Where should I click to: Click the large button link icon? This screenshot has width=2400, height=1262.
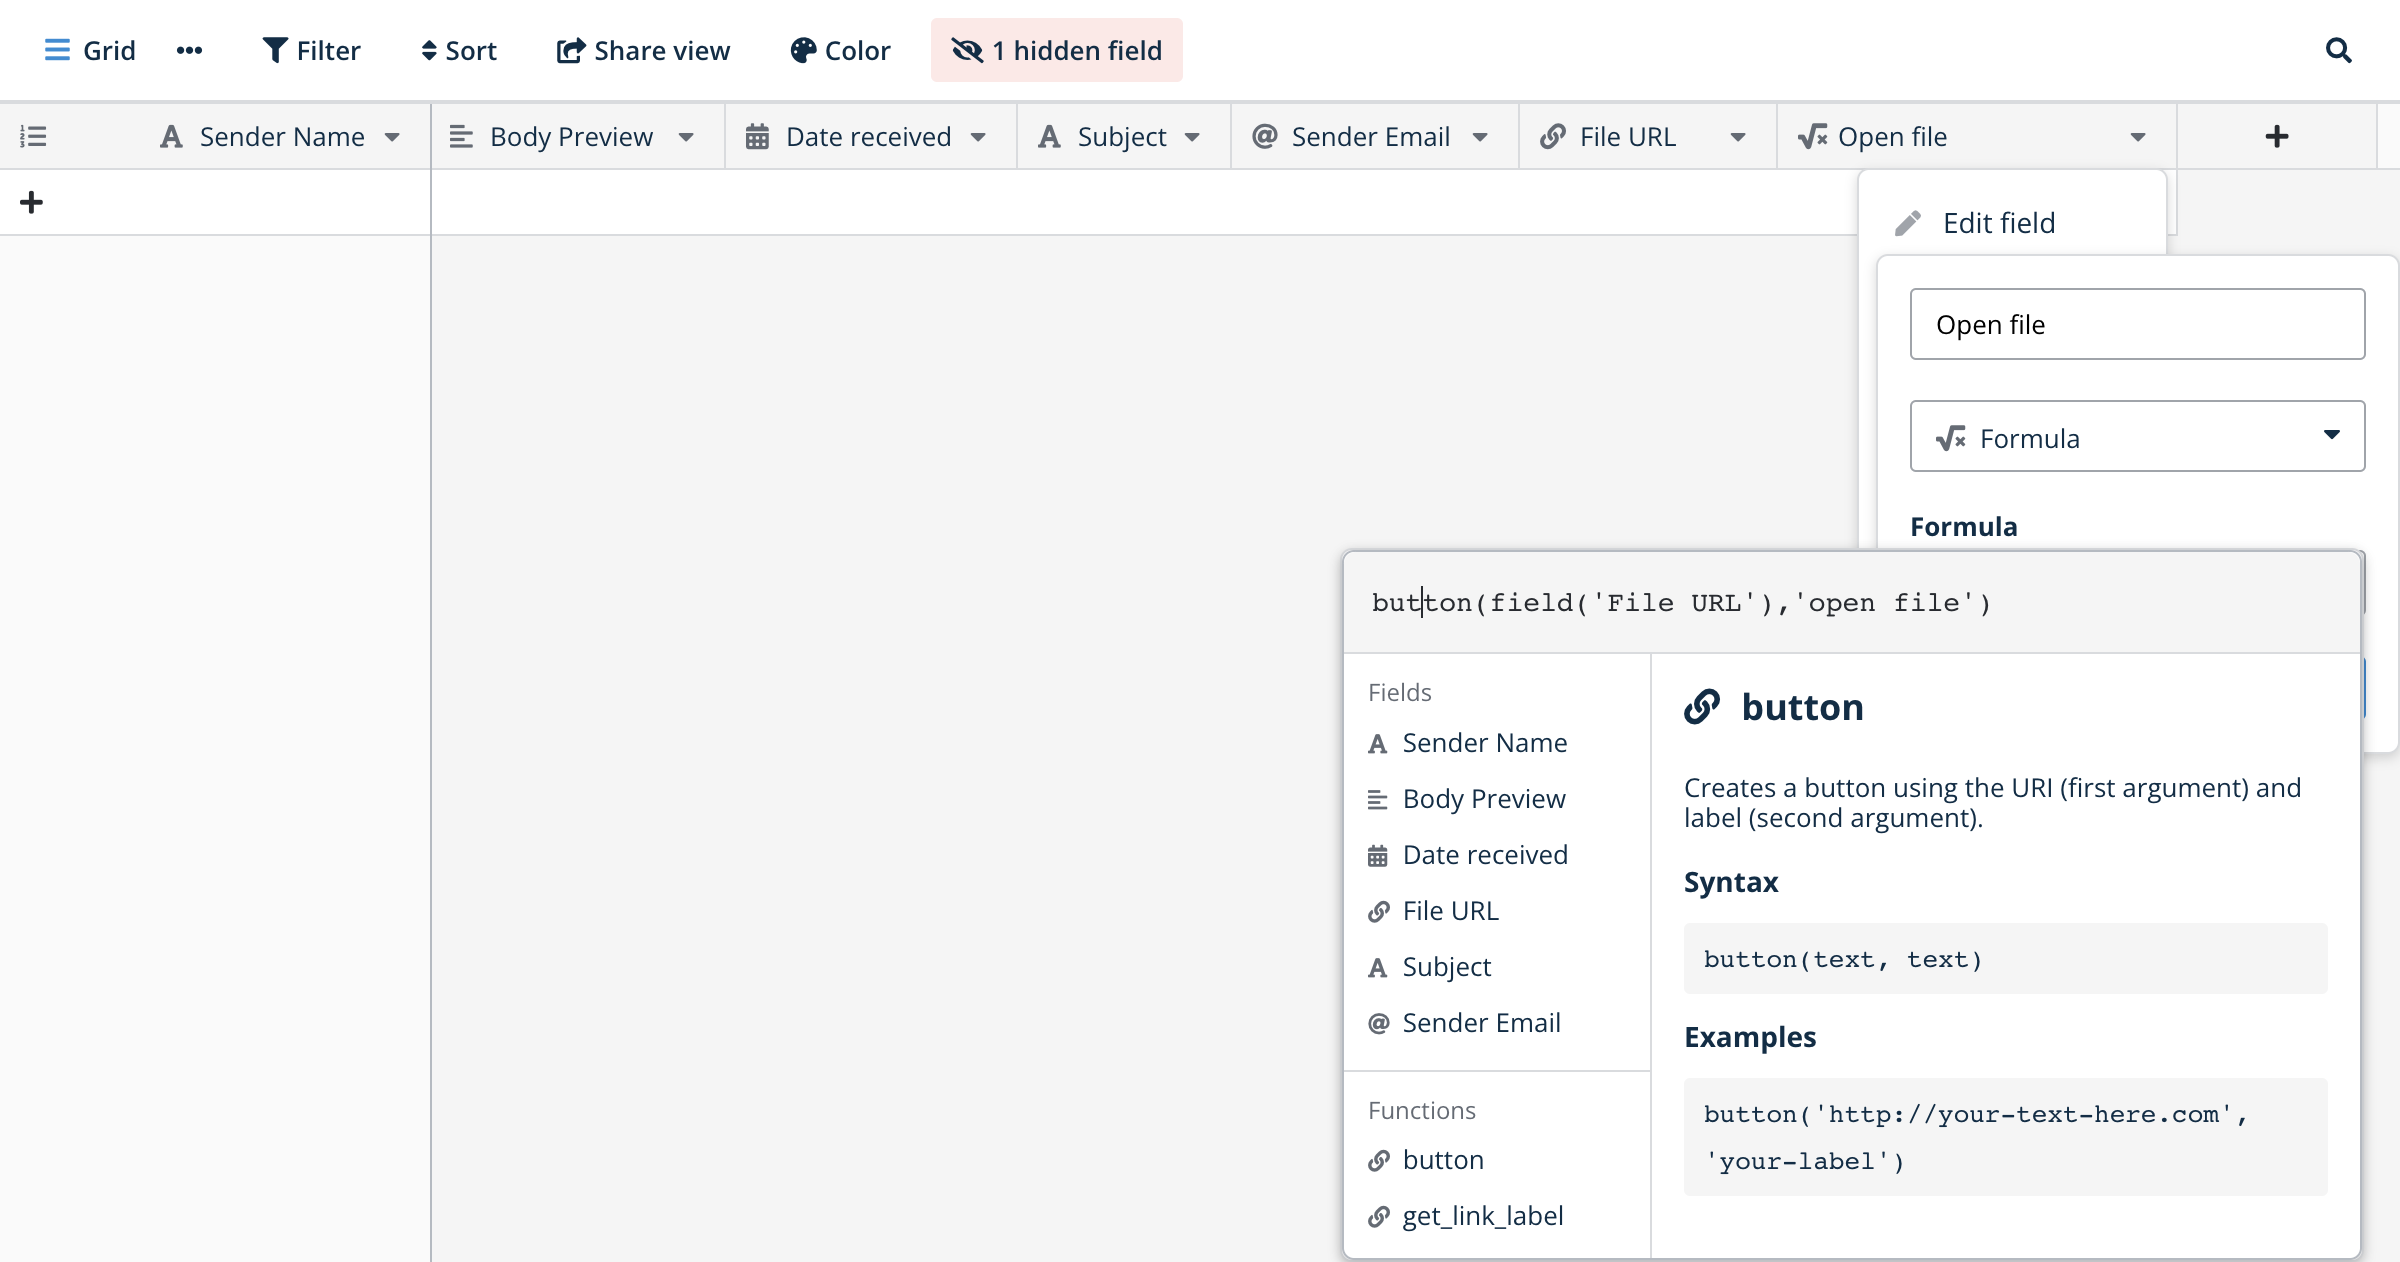tap(1702, 707)
